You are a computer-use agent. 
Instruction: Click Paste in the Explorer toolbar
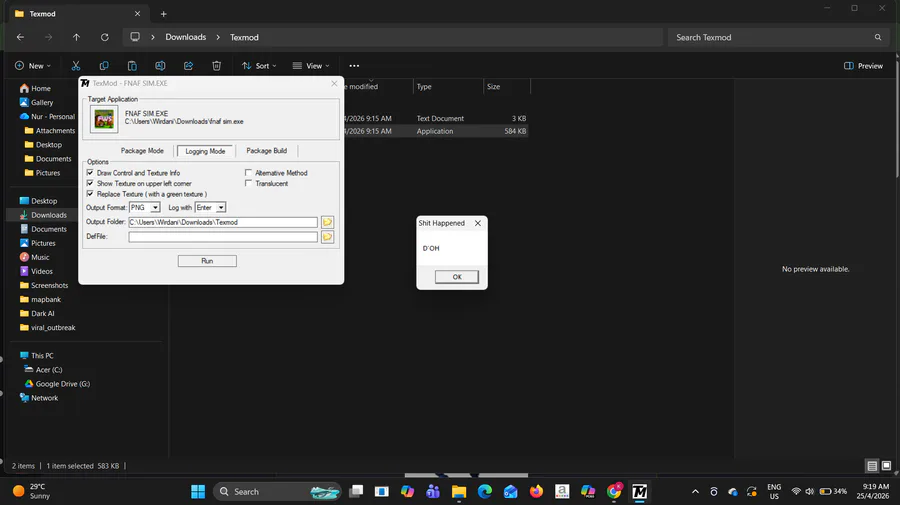(x=132, y=66)
